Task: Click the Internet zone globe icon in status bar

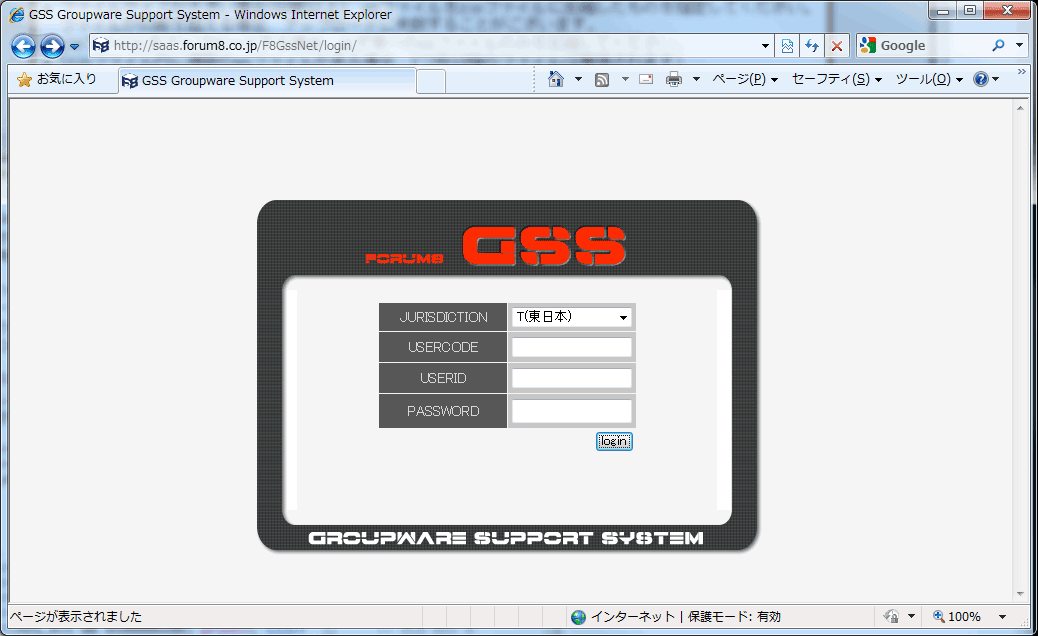Action: pos(579,617)
